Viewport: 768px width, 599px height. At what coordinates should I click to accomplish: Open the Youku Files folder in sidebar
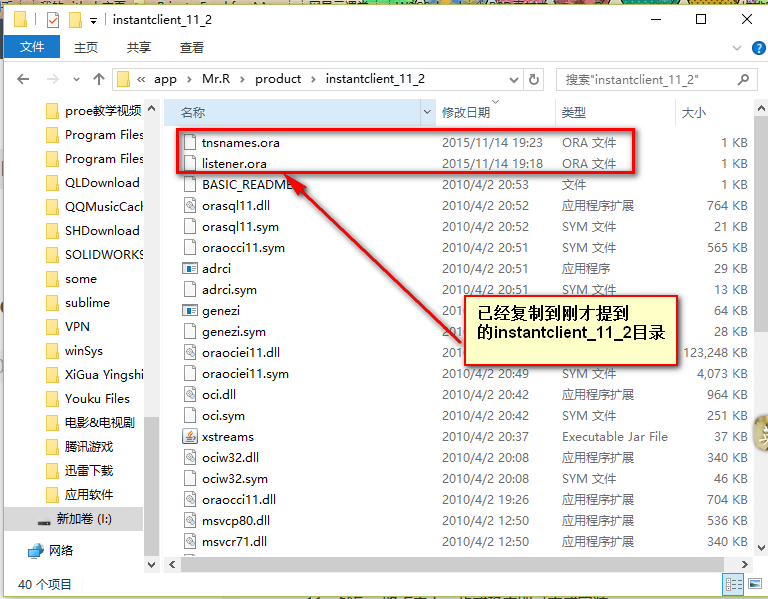tap(88, 399)
